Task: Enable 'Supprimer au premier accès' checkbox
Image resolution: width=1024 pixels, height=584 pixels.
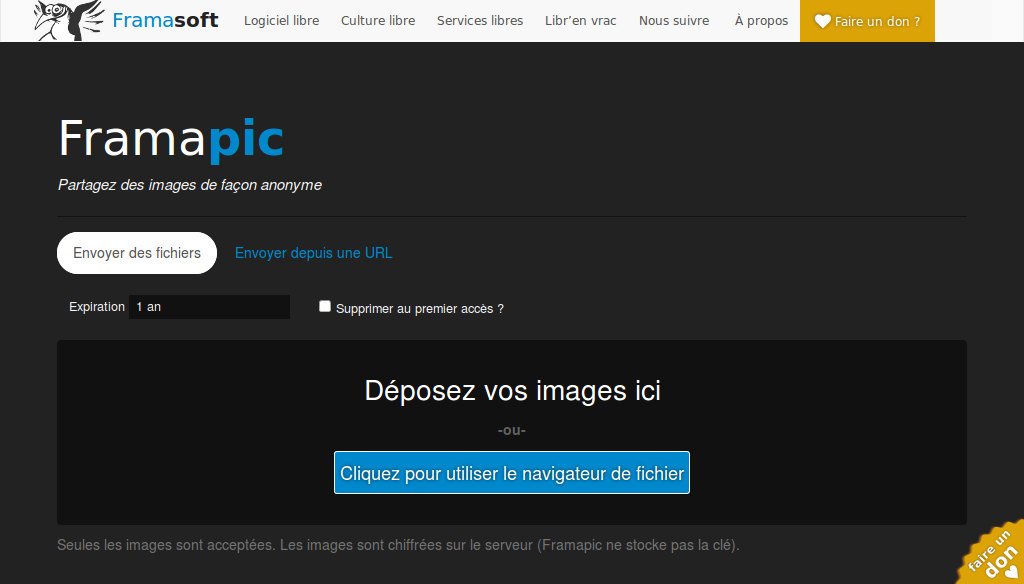Action: click(x=325, y=306)
